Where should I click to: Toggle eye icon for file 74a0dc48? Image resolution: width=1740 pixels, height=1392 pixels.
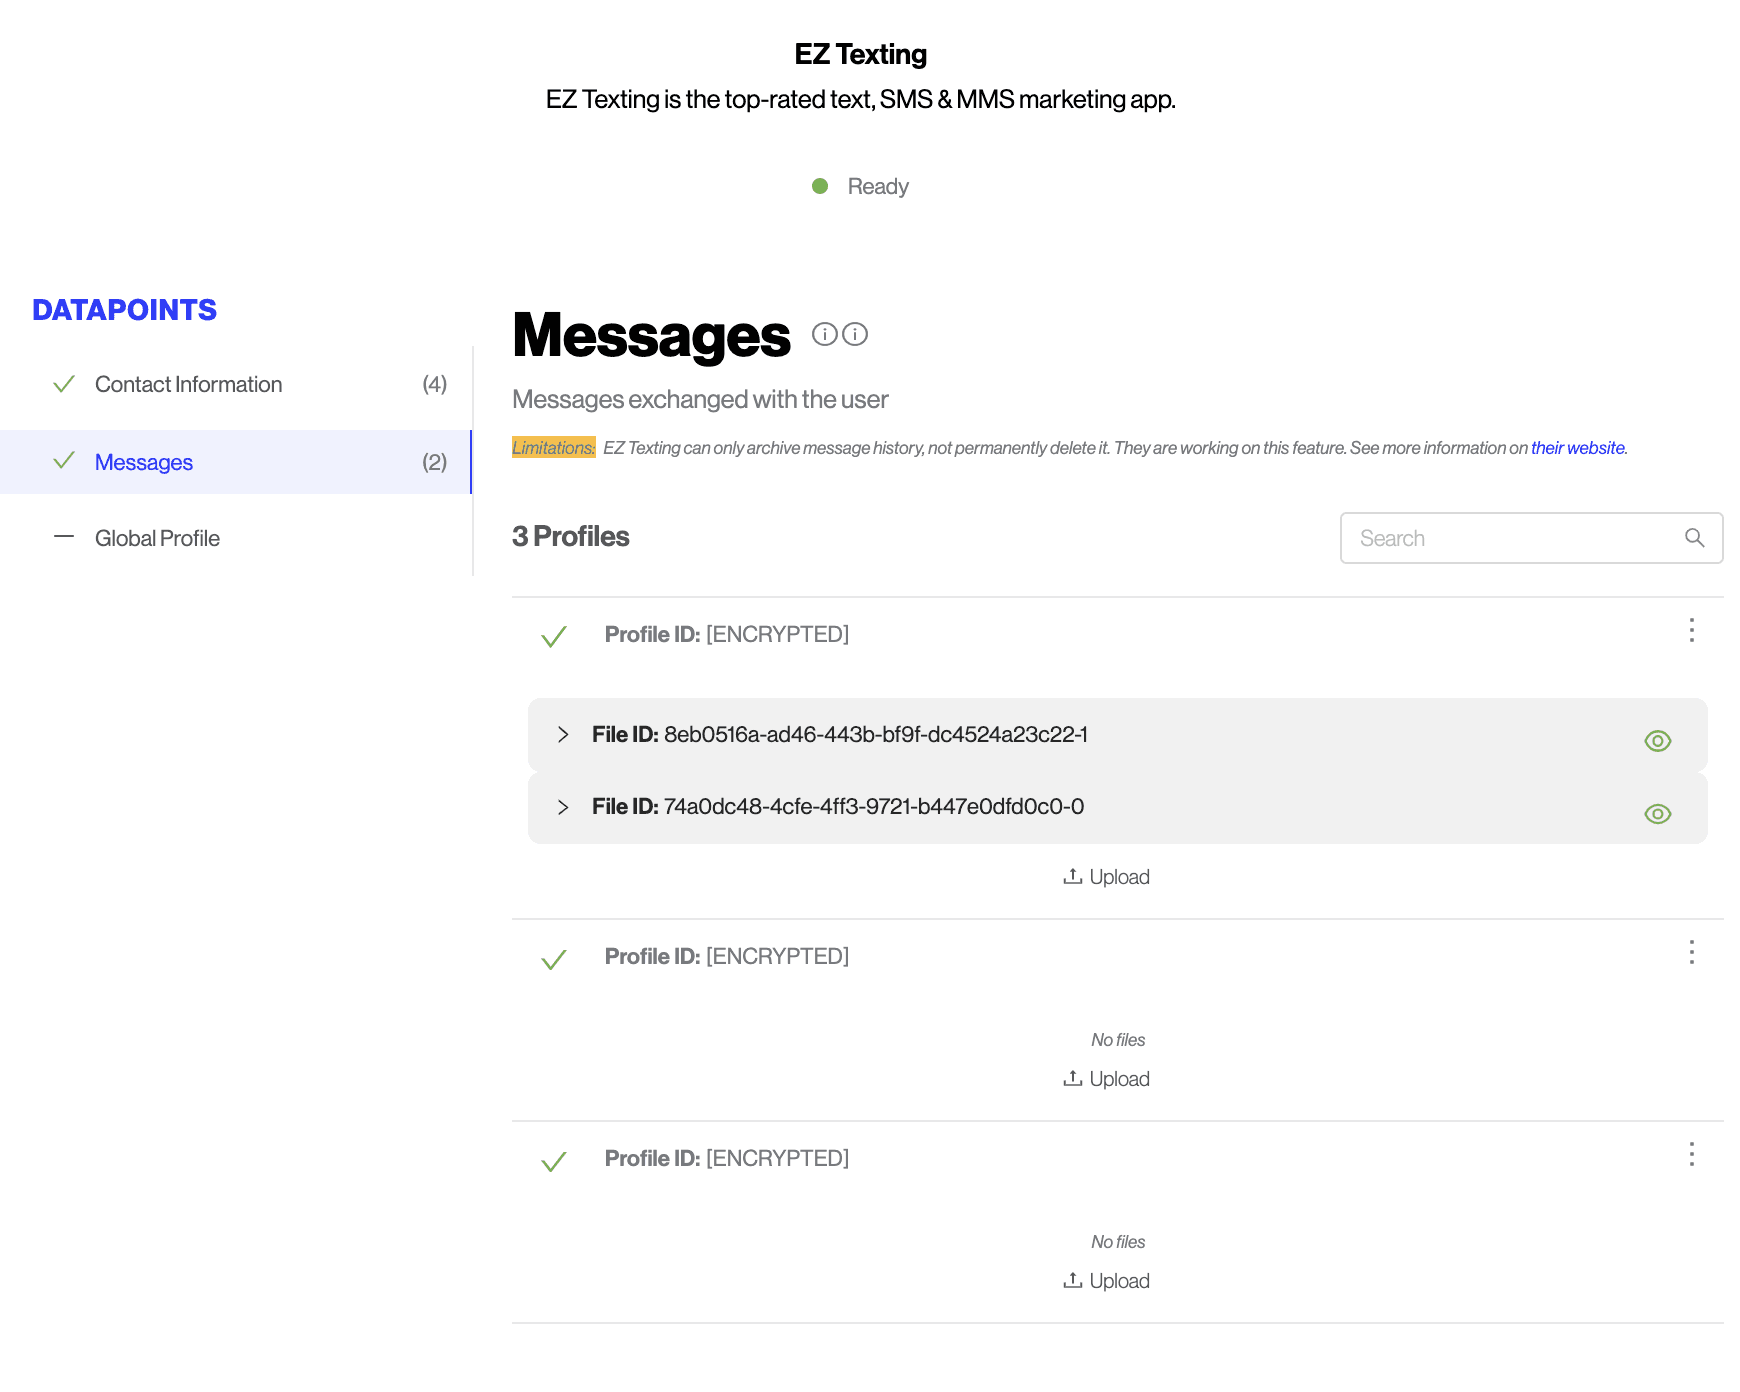click(1657, 814)
